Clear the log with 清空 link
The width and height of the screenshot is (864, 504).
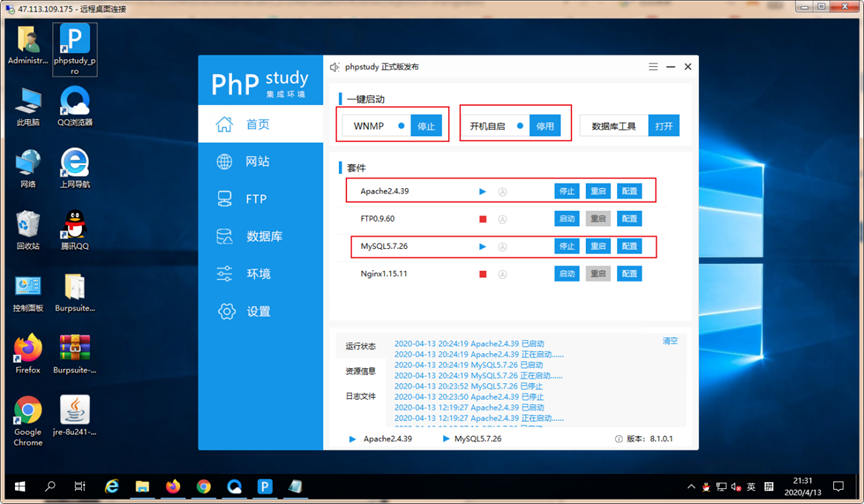[x=670, y=341]
